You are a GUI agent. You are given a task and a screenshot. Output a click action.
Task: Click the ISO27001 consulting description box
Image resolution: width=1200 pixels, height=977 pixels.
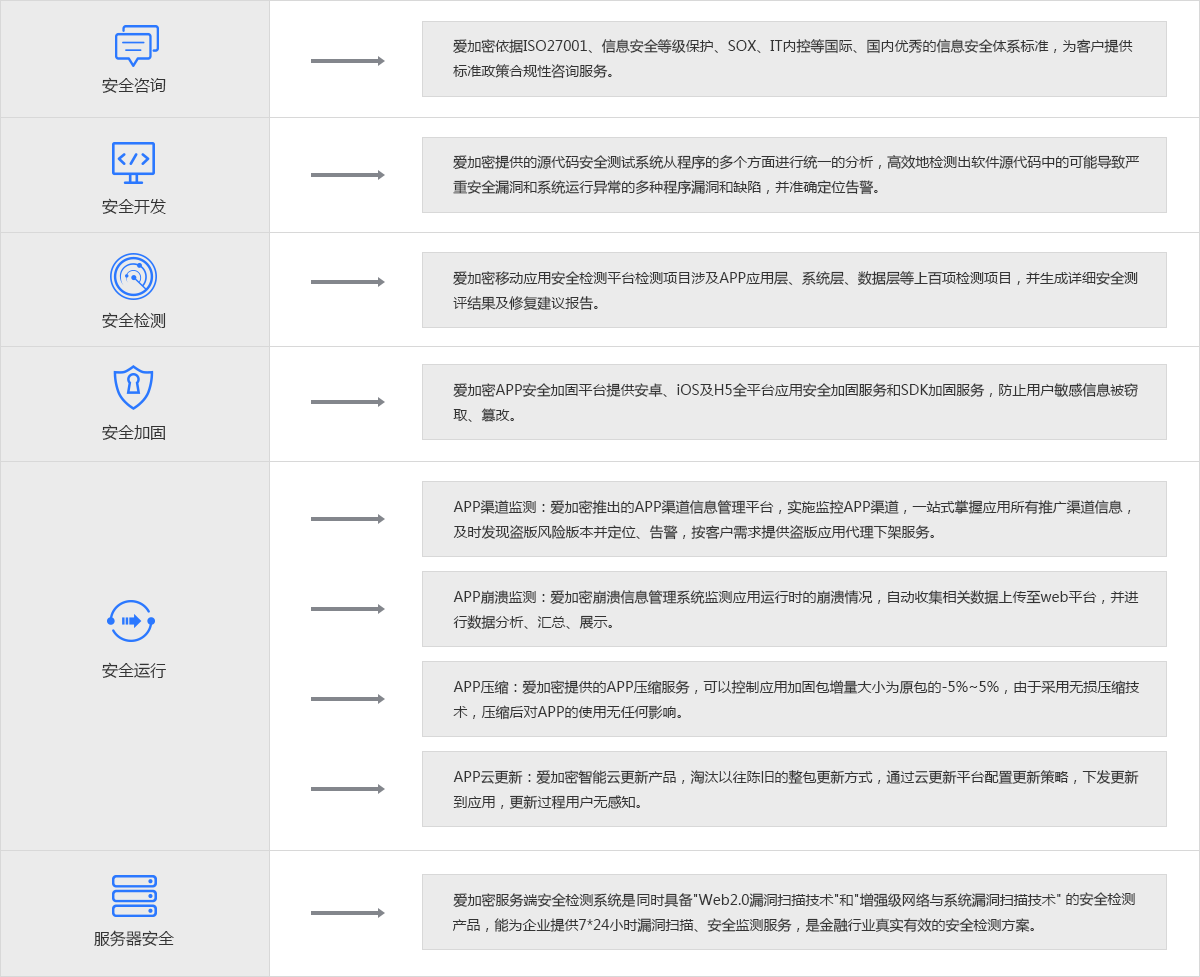(794, 59)
